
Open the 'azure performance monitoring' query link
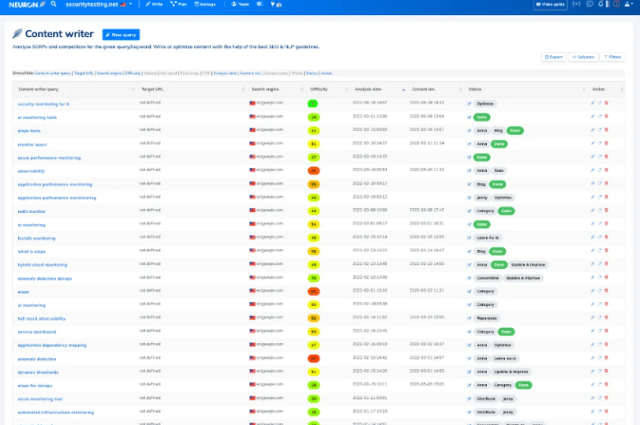[x=49, y=157]
